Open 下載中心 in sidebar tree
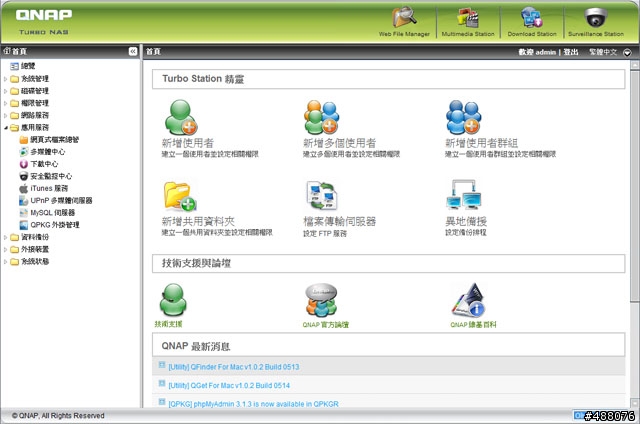The width and height of the screenshot is (640, 424). coord(39,164)
